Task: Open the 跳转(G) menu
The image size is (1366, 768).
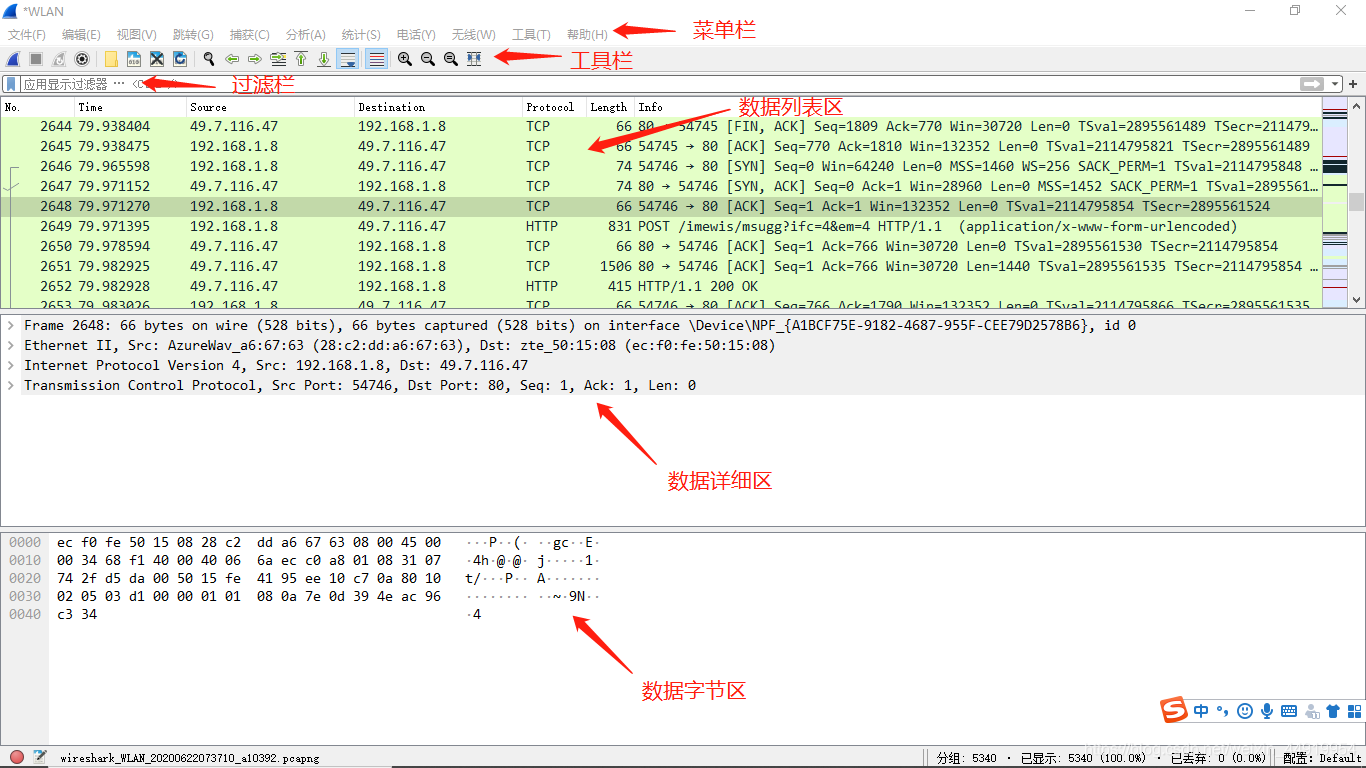Action: pyautogui.click(x=193, y=35)
